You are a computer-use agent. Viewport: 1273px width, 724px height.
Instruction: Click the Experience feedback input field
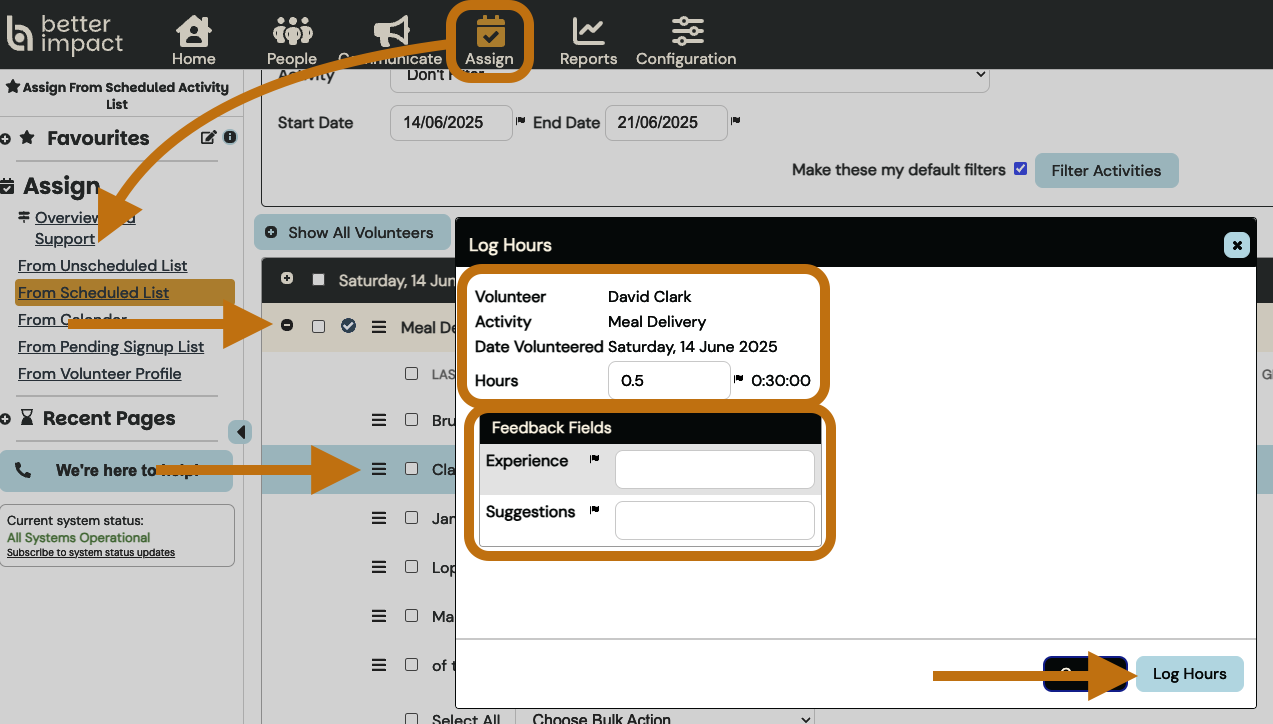(x=714, y=470)
